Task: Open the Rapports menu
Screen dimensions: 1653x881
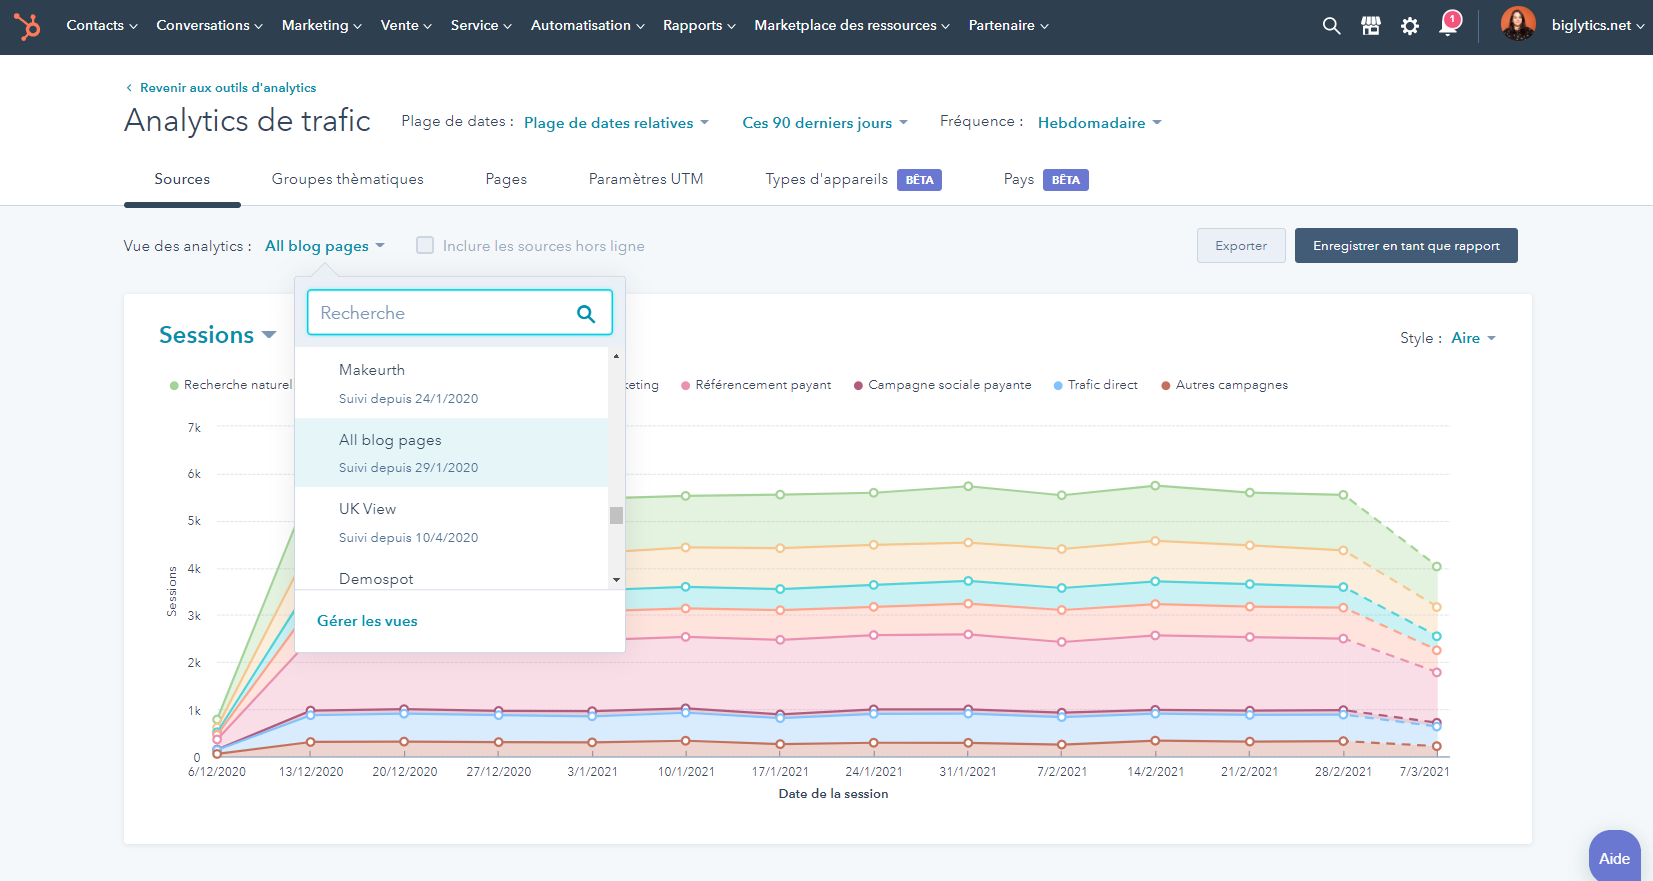Action: tap(698, 26)
